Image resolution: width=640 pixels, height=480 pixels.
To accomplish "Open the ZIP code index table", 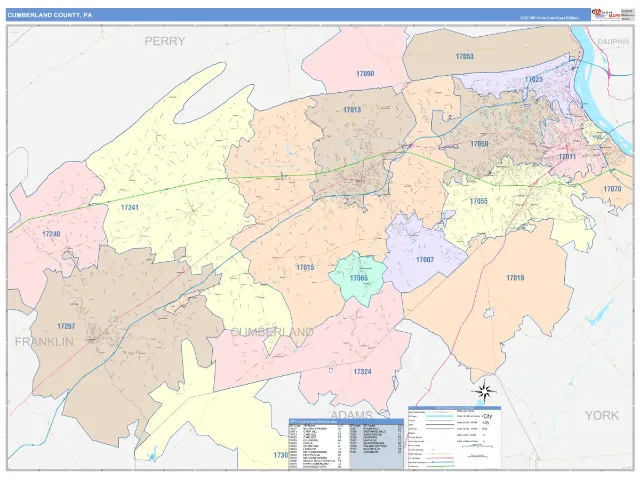I will (x=346, y=444).
